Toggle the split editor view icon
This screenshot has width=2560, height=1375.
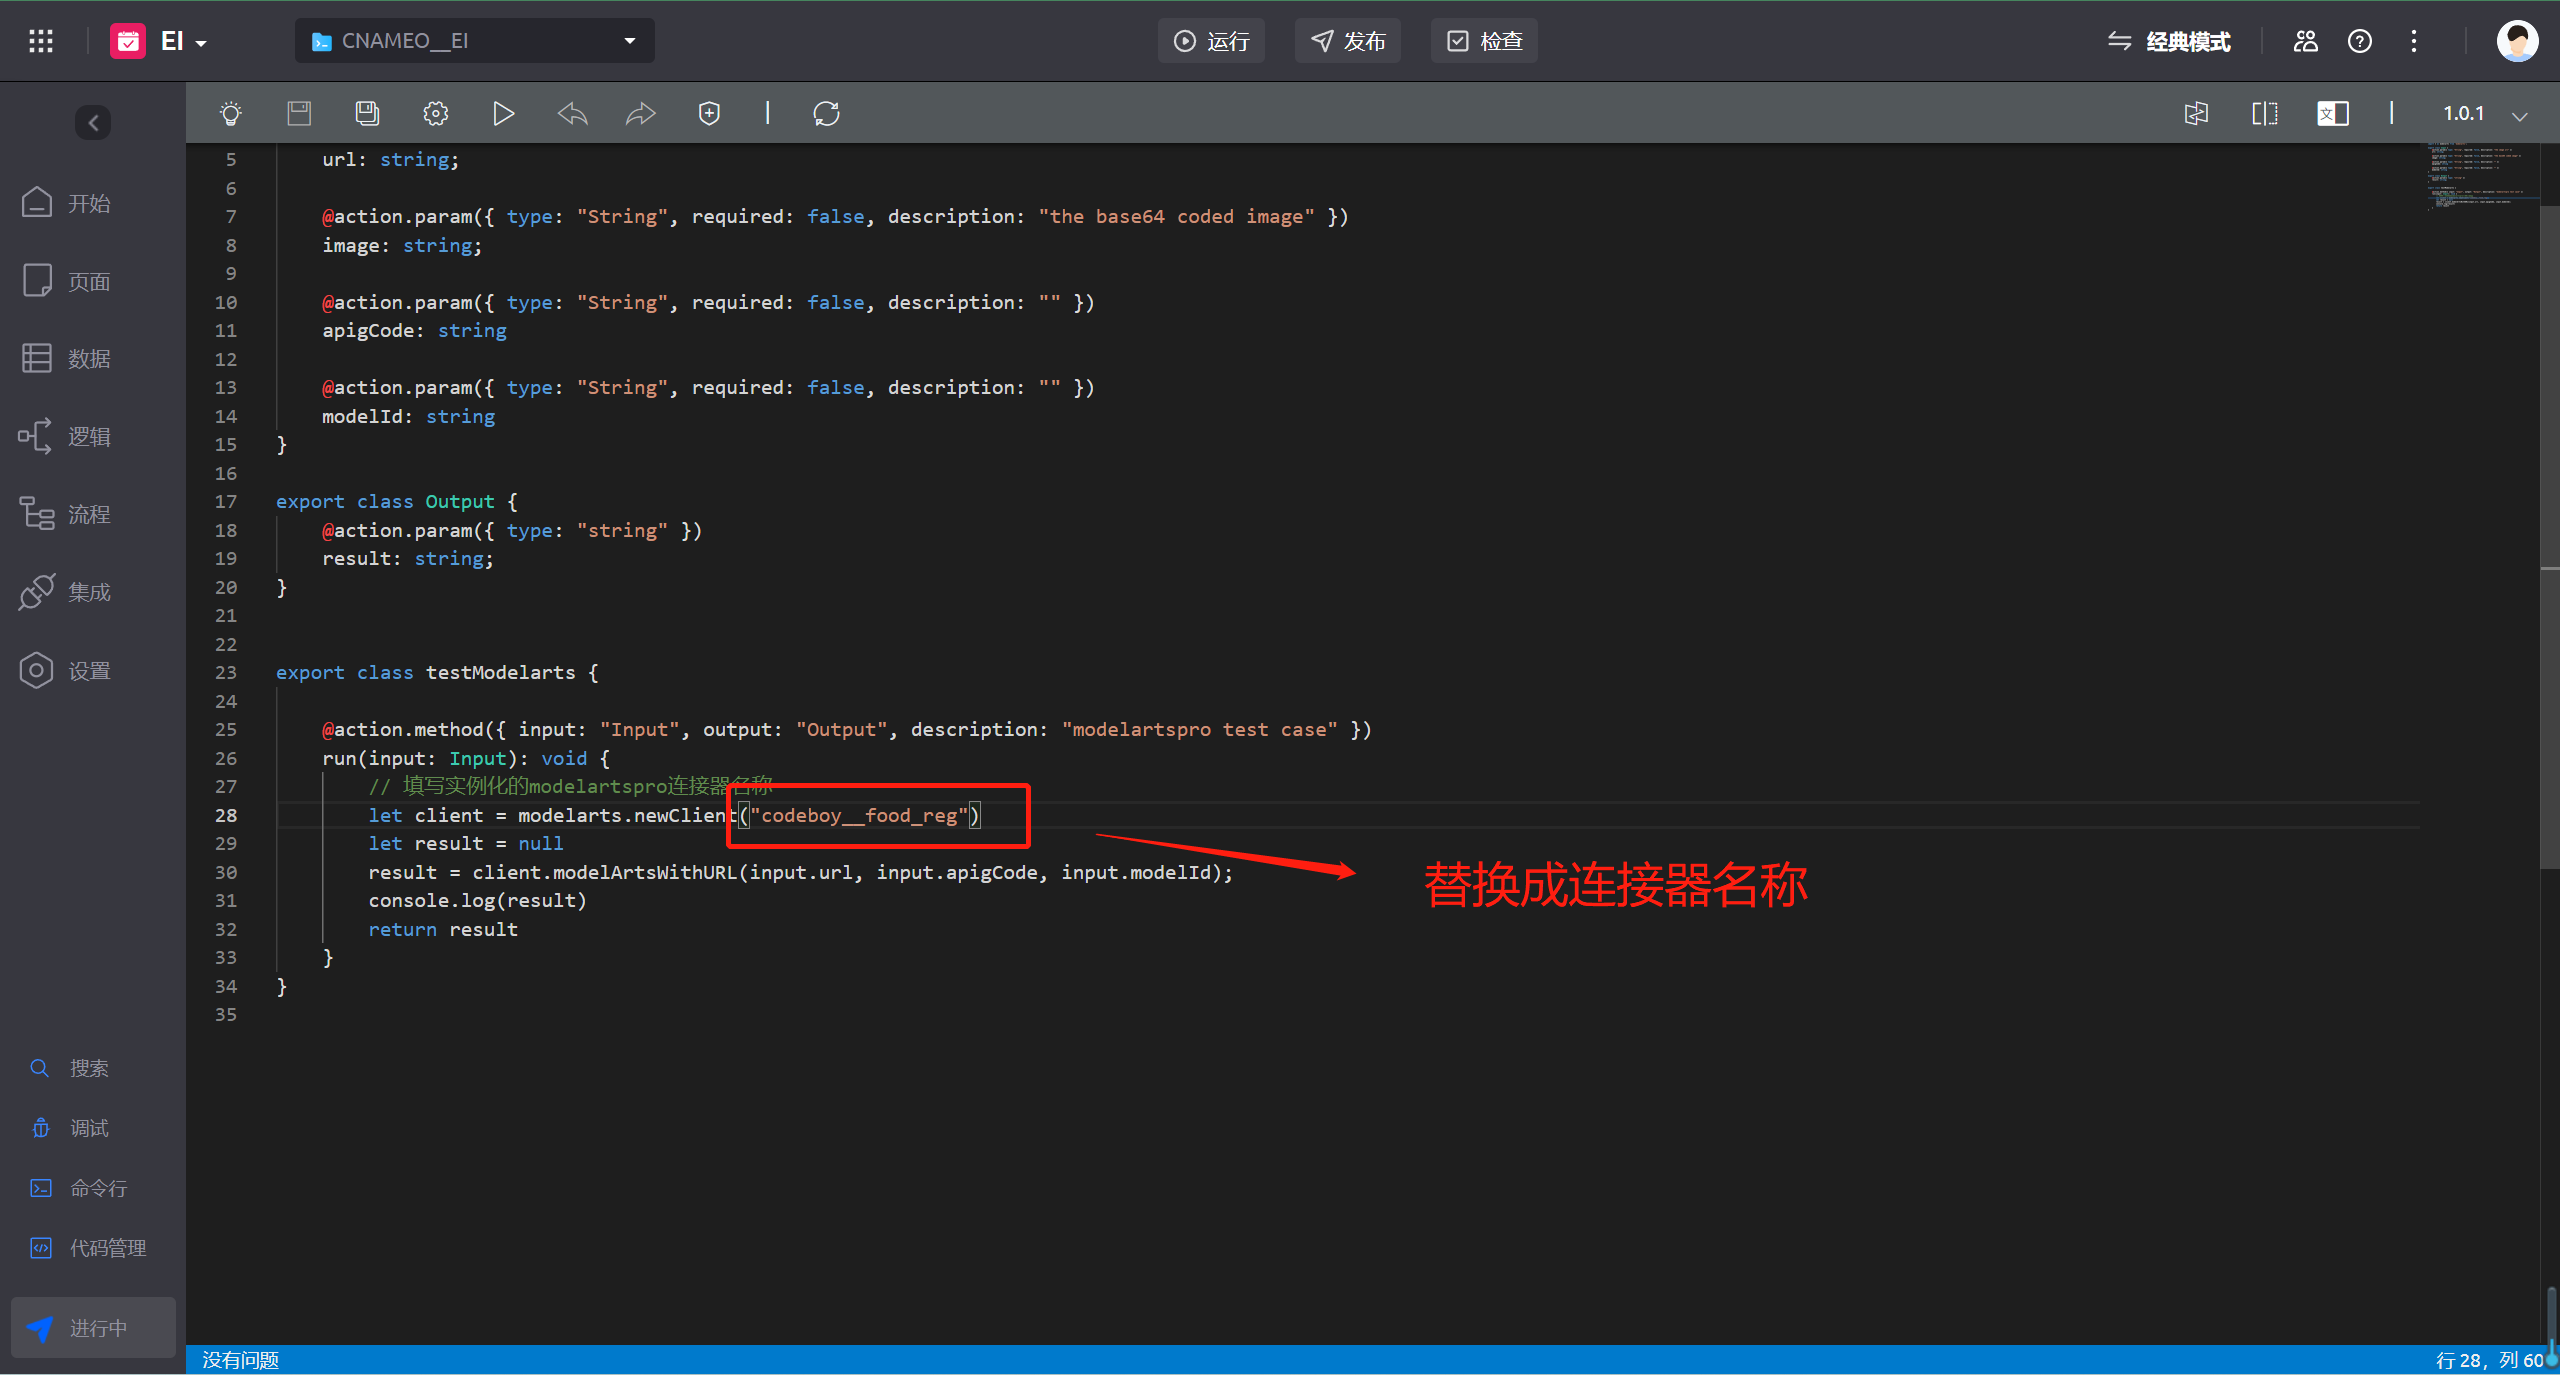[x=2264, y=114]
